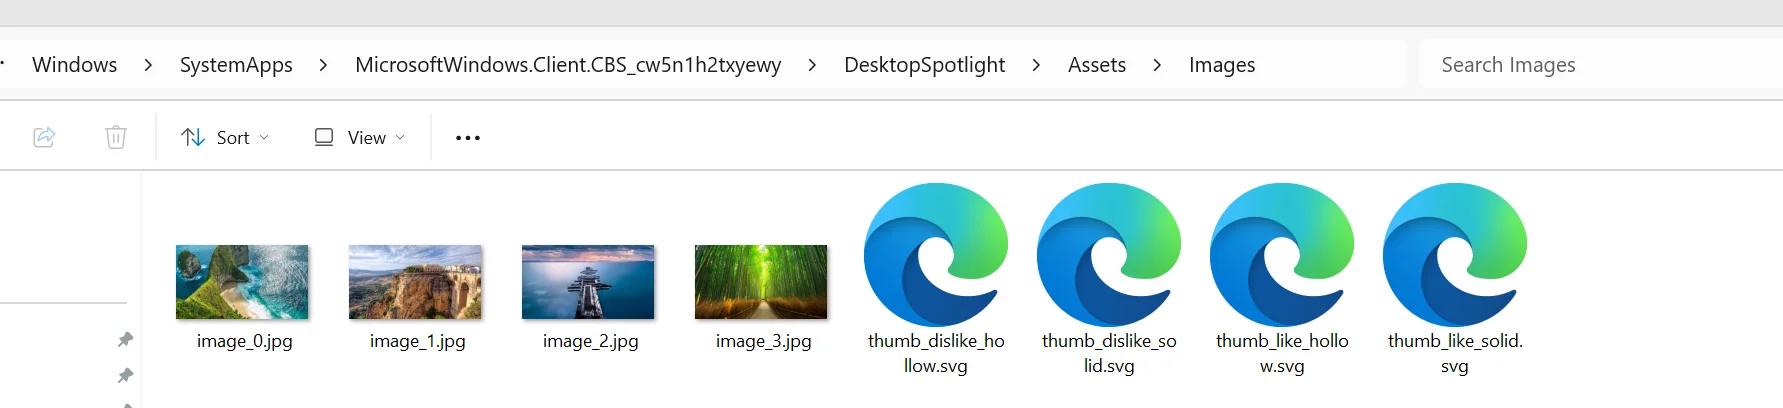This screenshot has height=408, width=1783.
Task: Expand the chevron after Windows breadcrumb
Action: click(x=148, y=65)
